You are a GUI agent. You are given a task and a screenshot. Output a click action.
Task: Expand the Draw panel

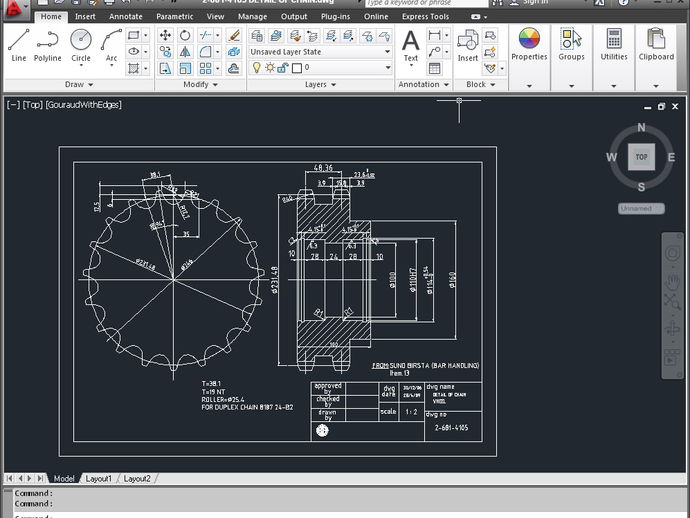coord(79,84)
